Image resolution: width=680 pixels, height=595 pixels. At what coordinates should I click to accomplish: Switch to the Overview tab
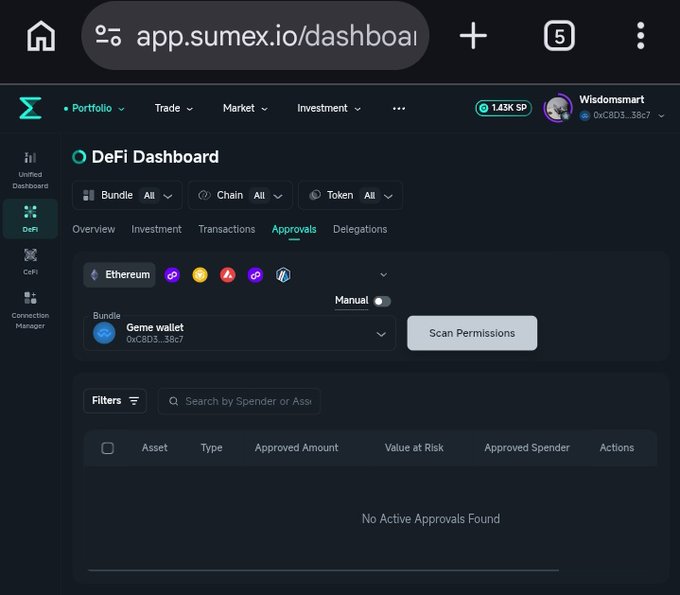pos(94,229)
